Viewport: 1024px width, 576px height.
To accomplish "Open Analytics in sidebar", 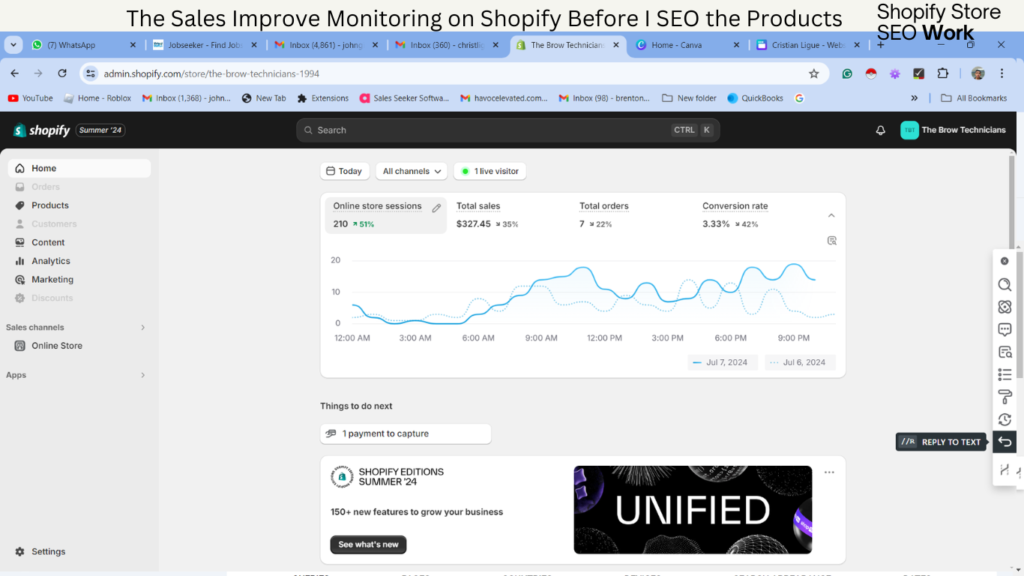I will pyautogui.click(x=50, y=261).
